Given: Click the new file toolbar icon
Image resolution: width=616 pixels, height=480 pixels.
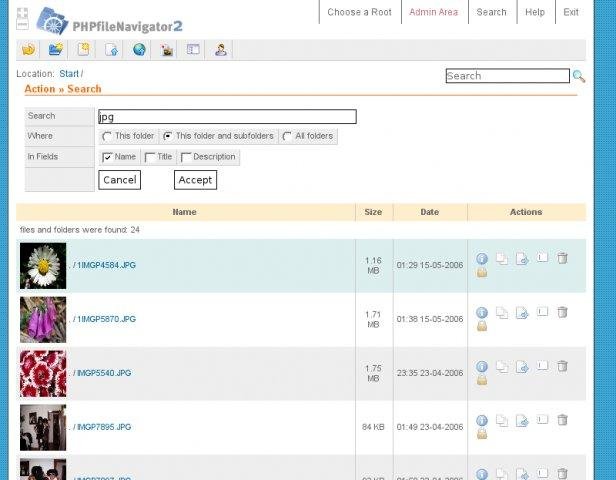Looking at the screenshot, I should 84,49.
